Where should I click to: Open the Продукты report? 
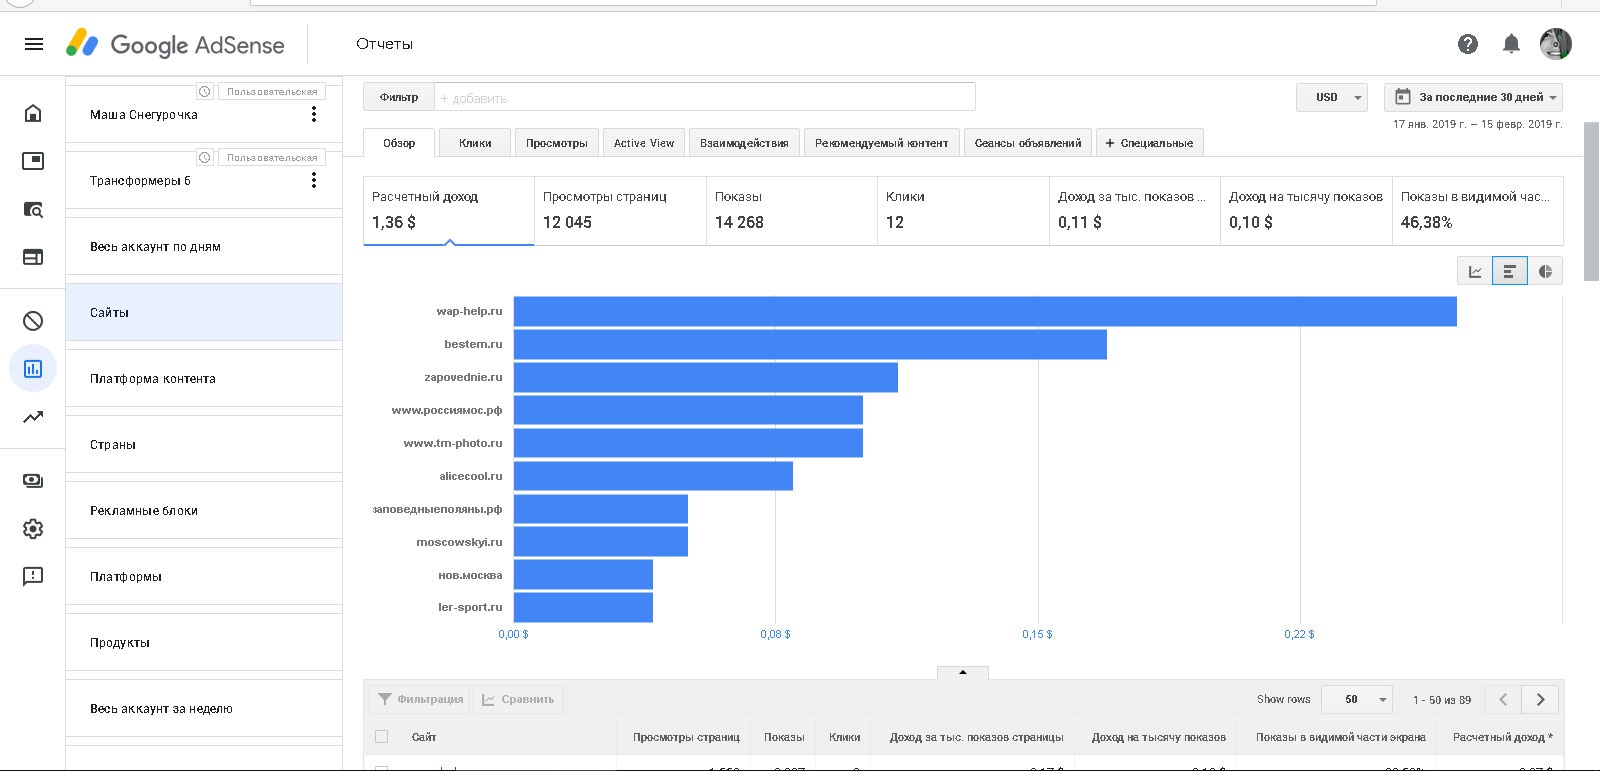[204, 642]
